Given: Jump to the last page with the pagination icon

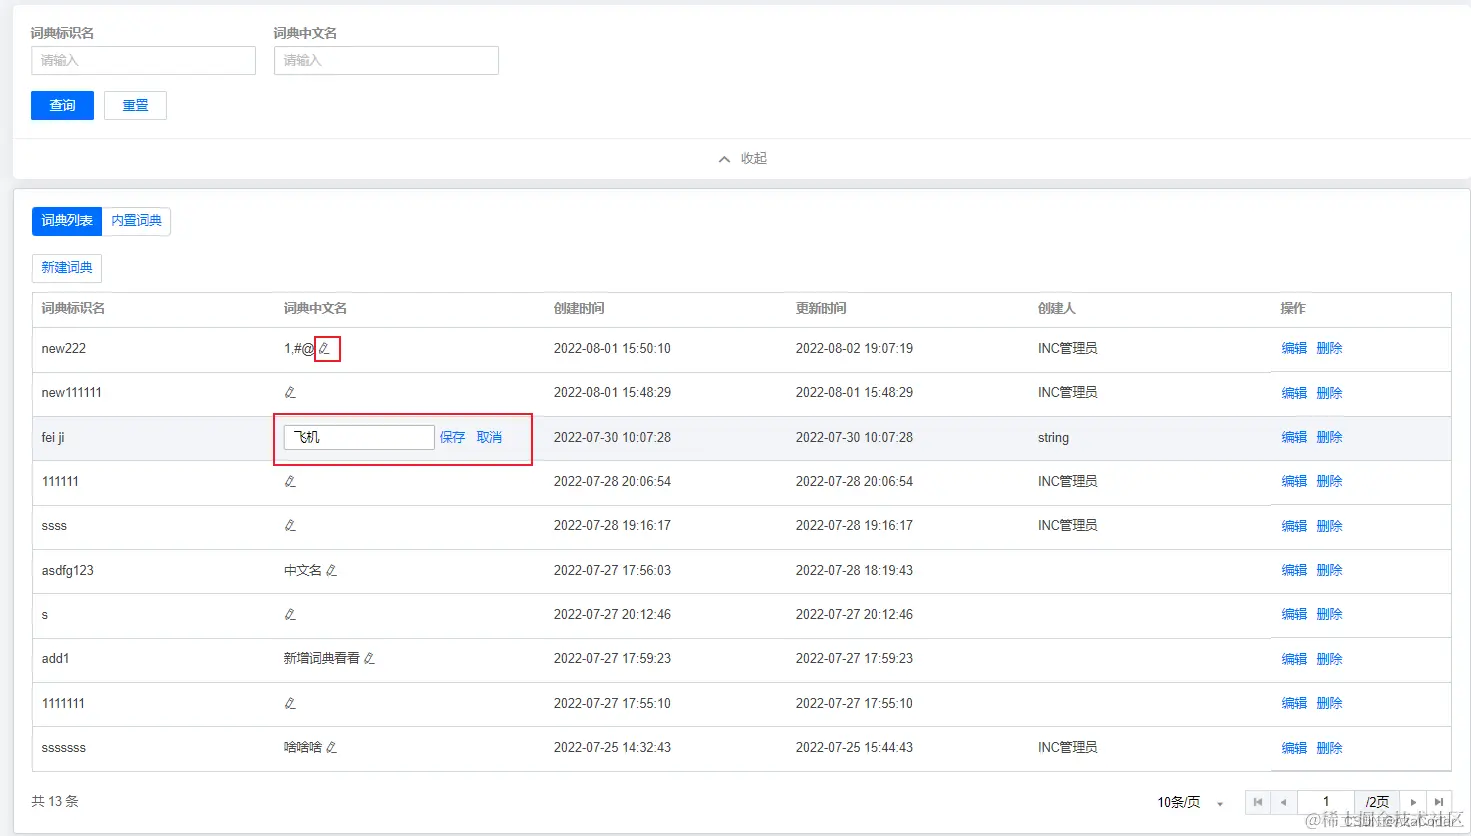Looking at the screenshot, I should (1439, 802).
